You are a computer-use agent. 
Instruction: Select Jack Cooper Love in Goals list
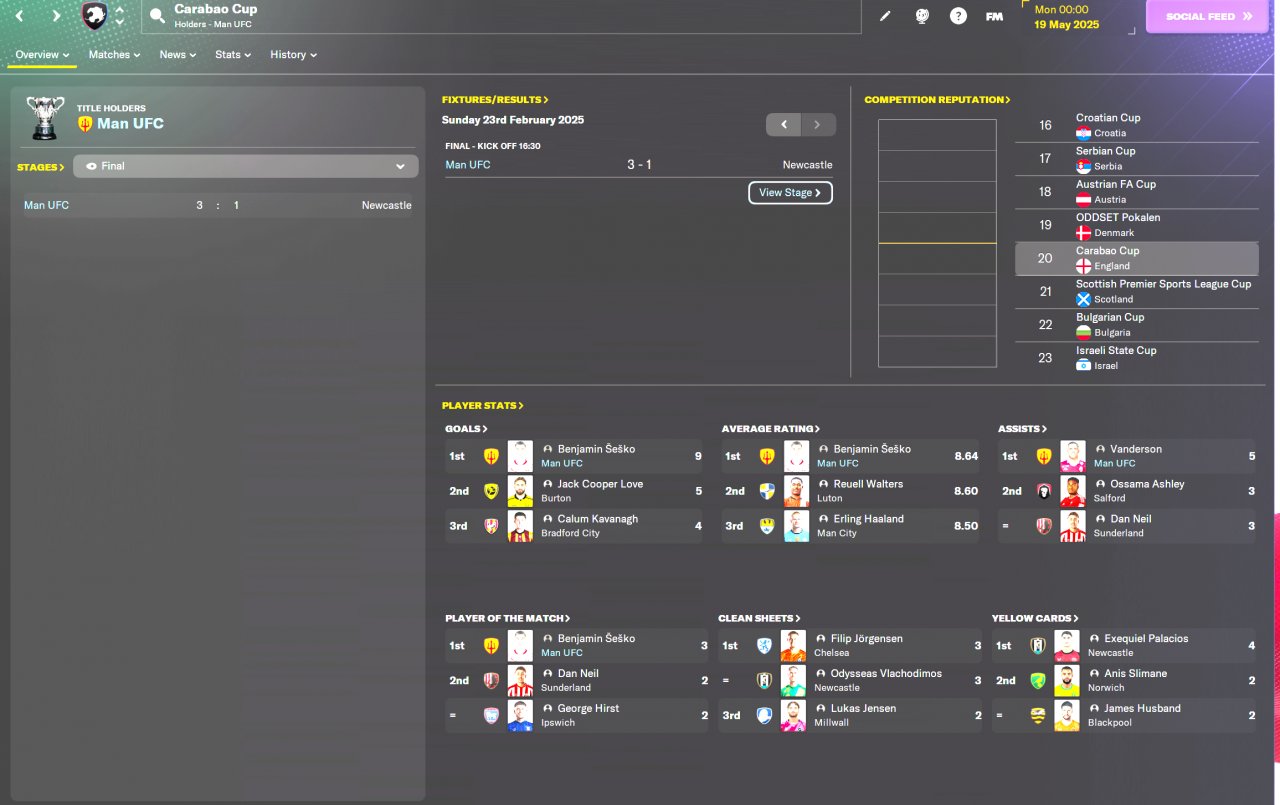pyautogui.click(x=600, y=484)
